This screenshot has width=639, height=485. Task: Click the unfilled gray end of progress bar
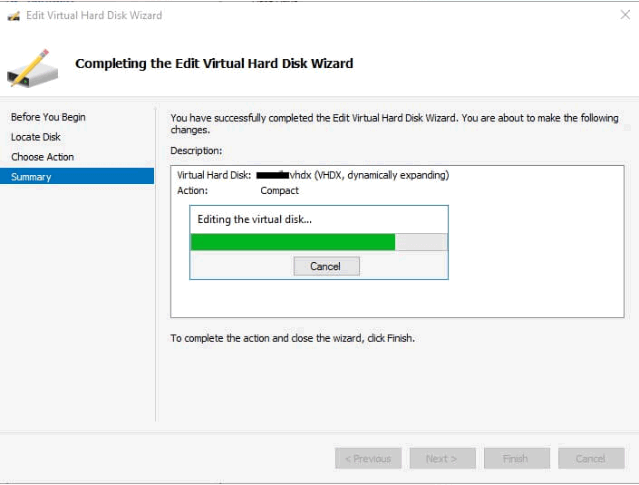tap(421, 242)
